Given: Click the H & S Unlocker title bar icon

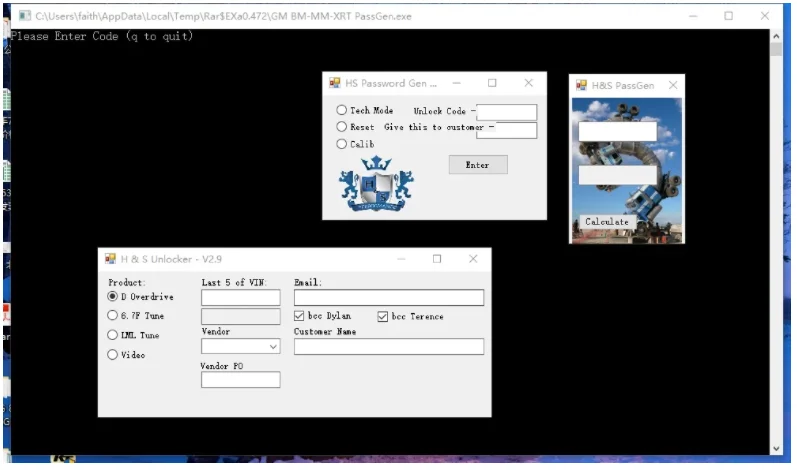Looking at the screenshot, I should [x=110, y=259].
